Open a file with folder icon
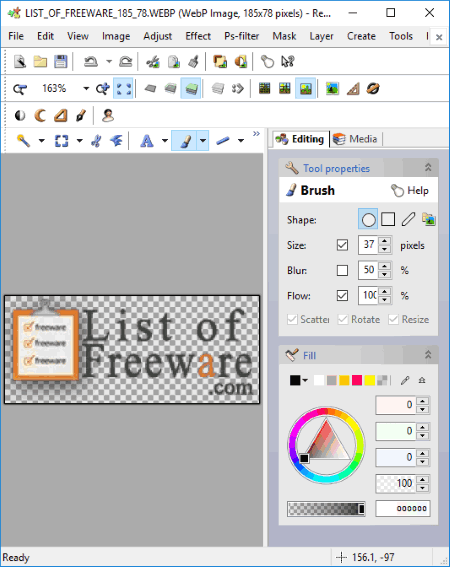The height and width of the screenshot is (567, 450). point(40,61)
